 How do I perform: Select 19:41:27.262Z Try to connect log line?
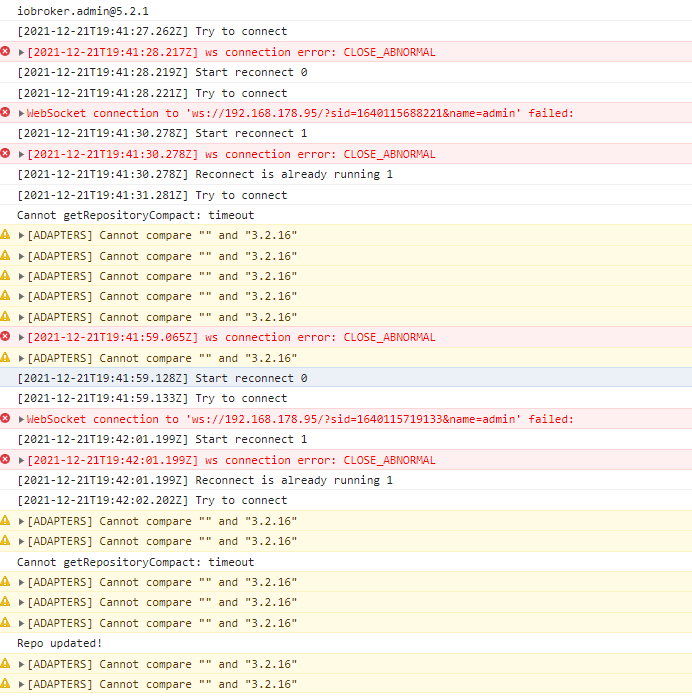point(152,32)
